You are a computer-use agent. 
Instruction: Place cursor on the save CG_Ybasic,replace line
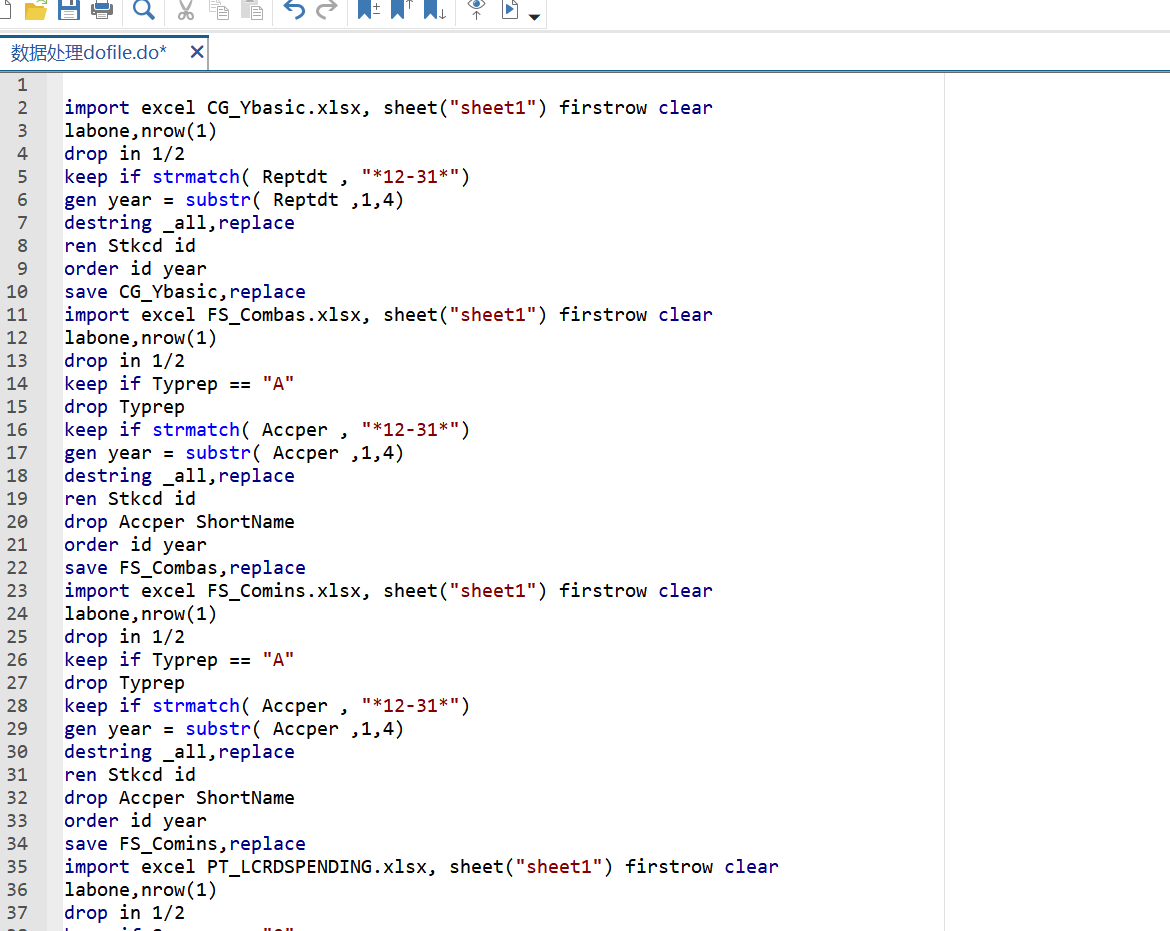pyautogui.click(x=185, y=292)
